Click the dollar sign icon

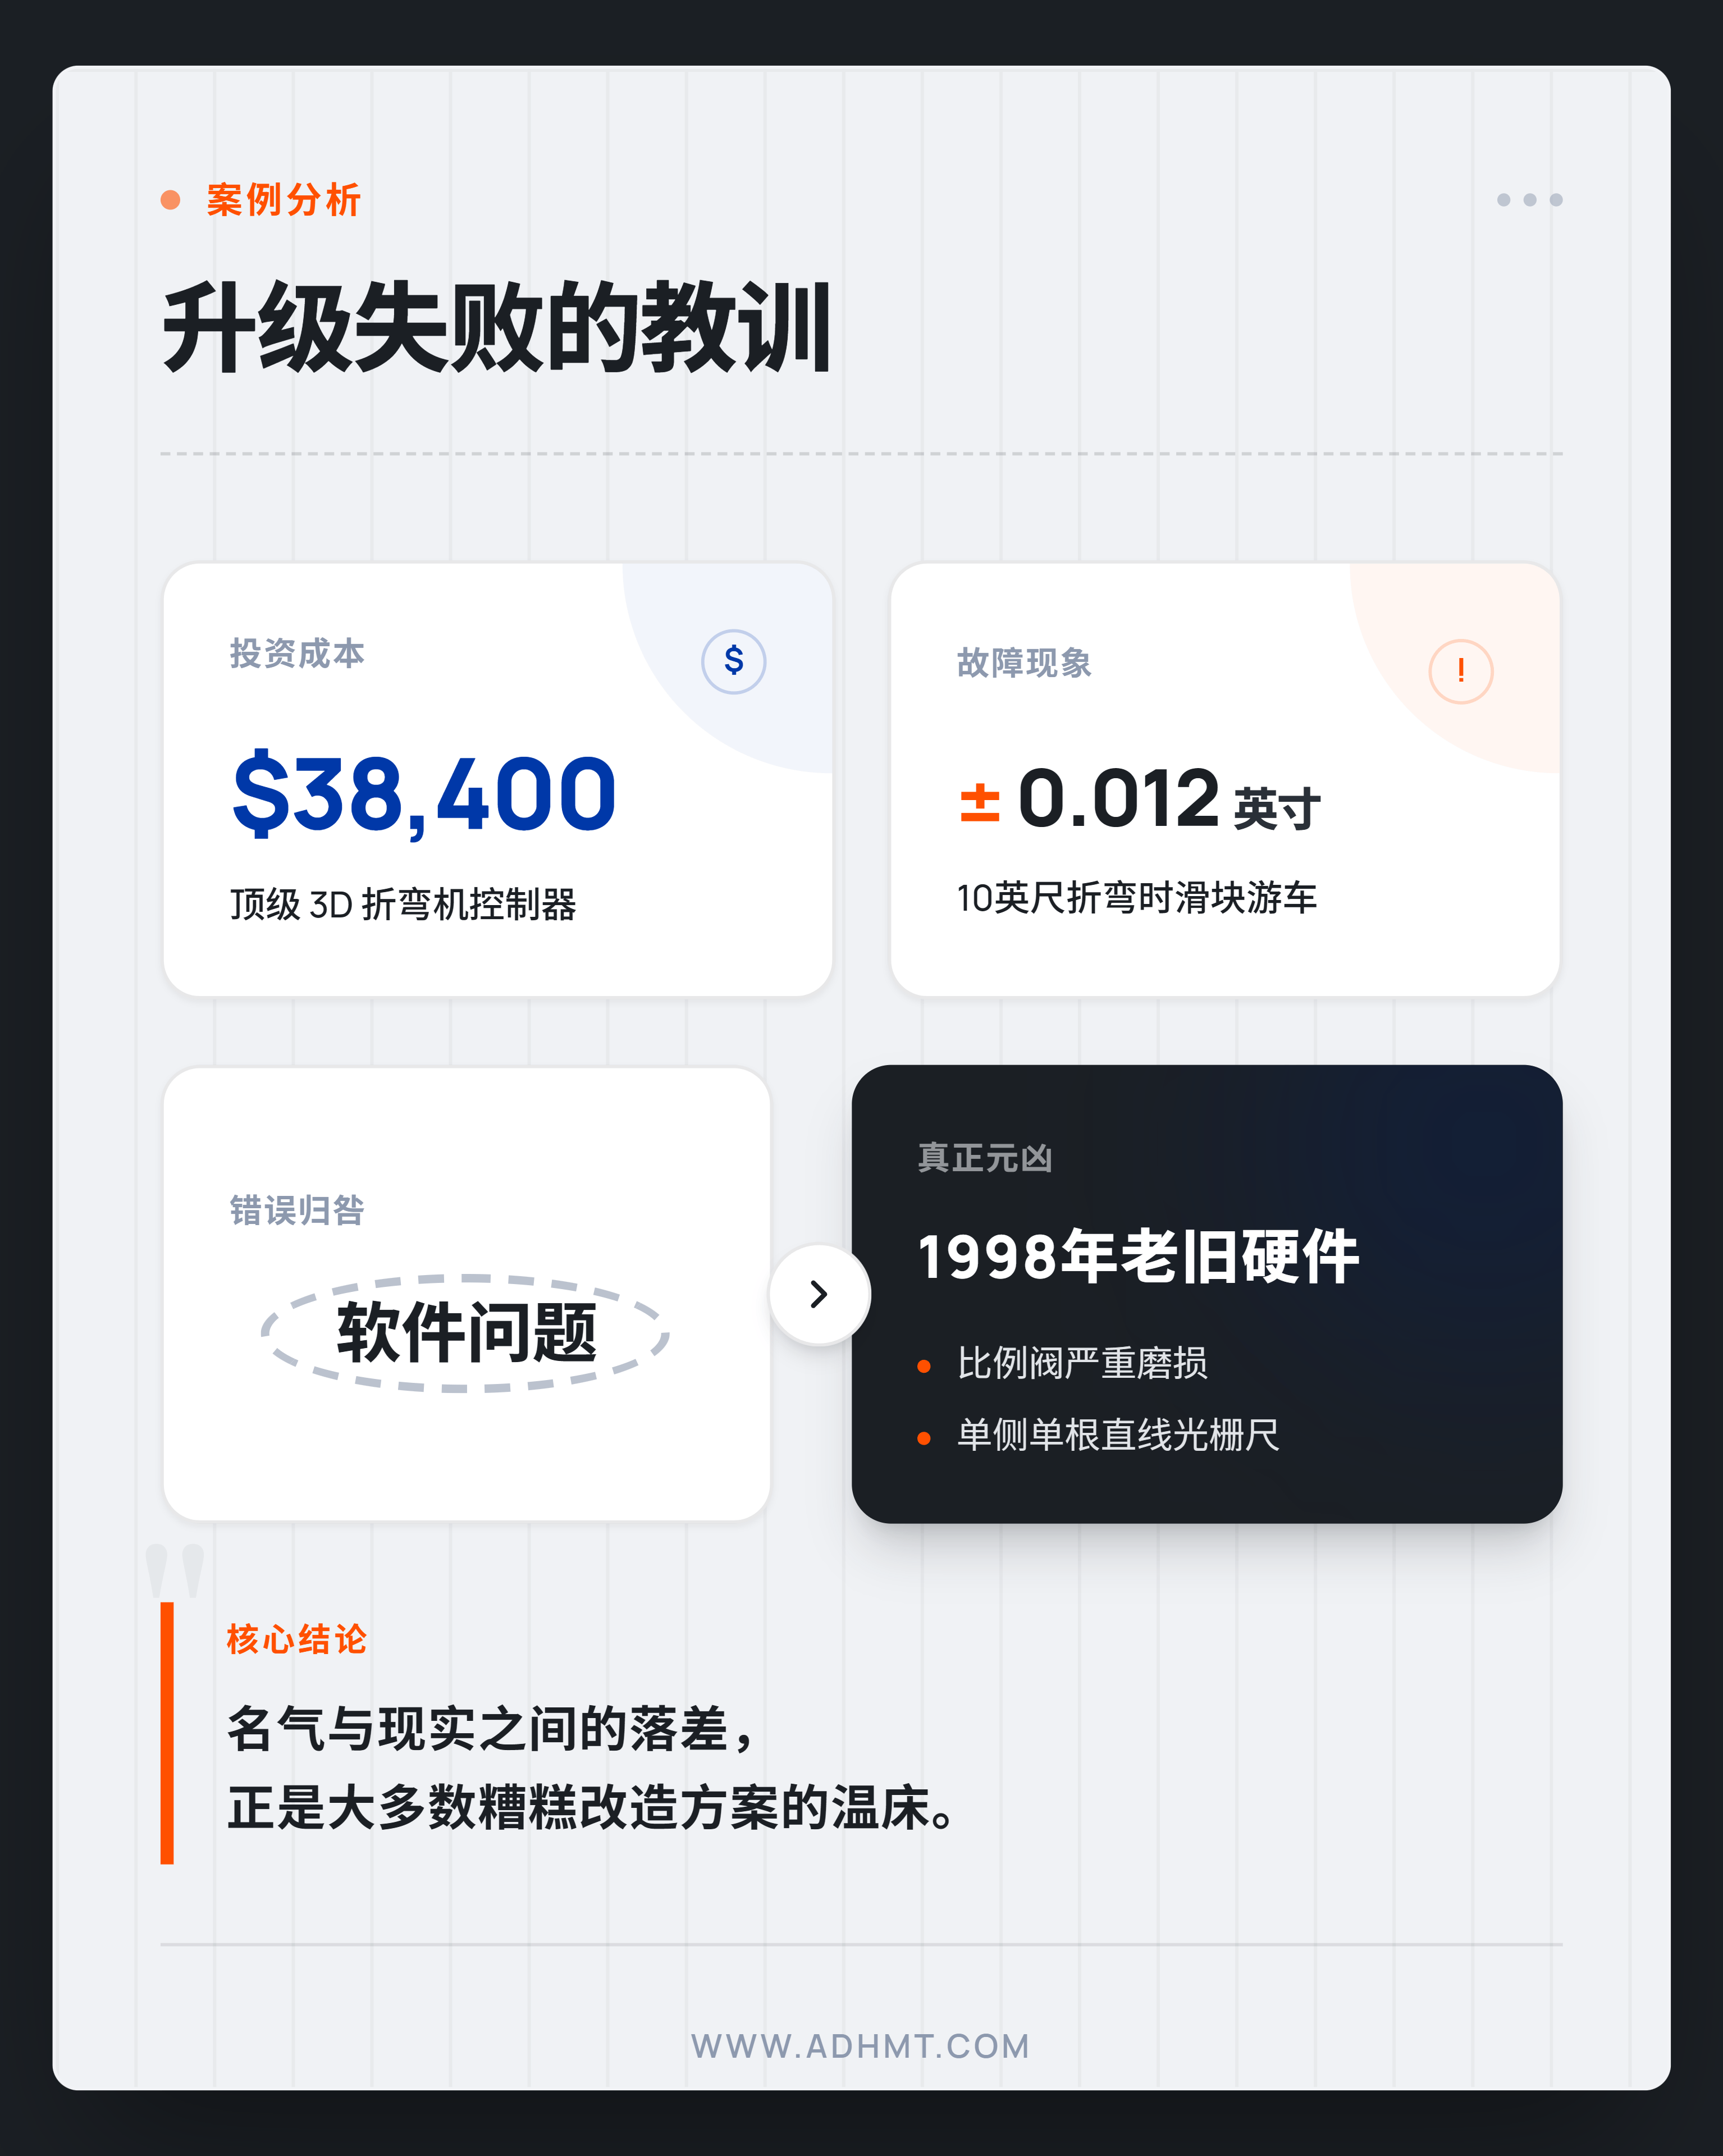(733, 661)
